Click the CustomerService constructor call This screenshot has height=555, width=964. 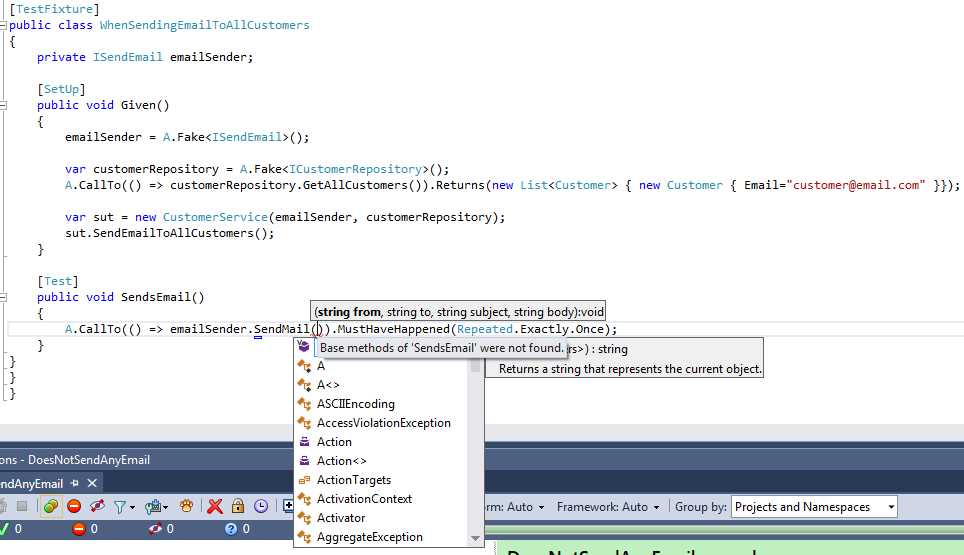pyautogui.click(x=215, y=218)
